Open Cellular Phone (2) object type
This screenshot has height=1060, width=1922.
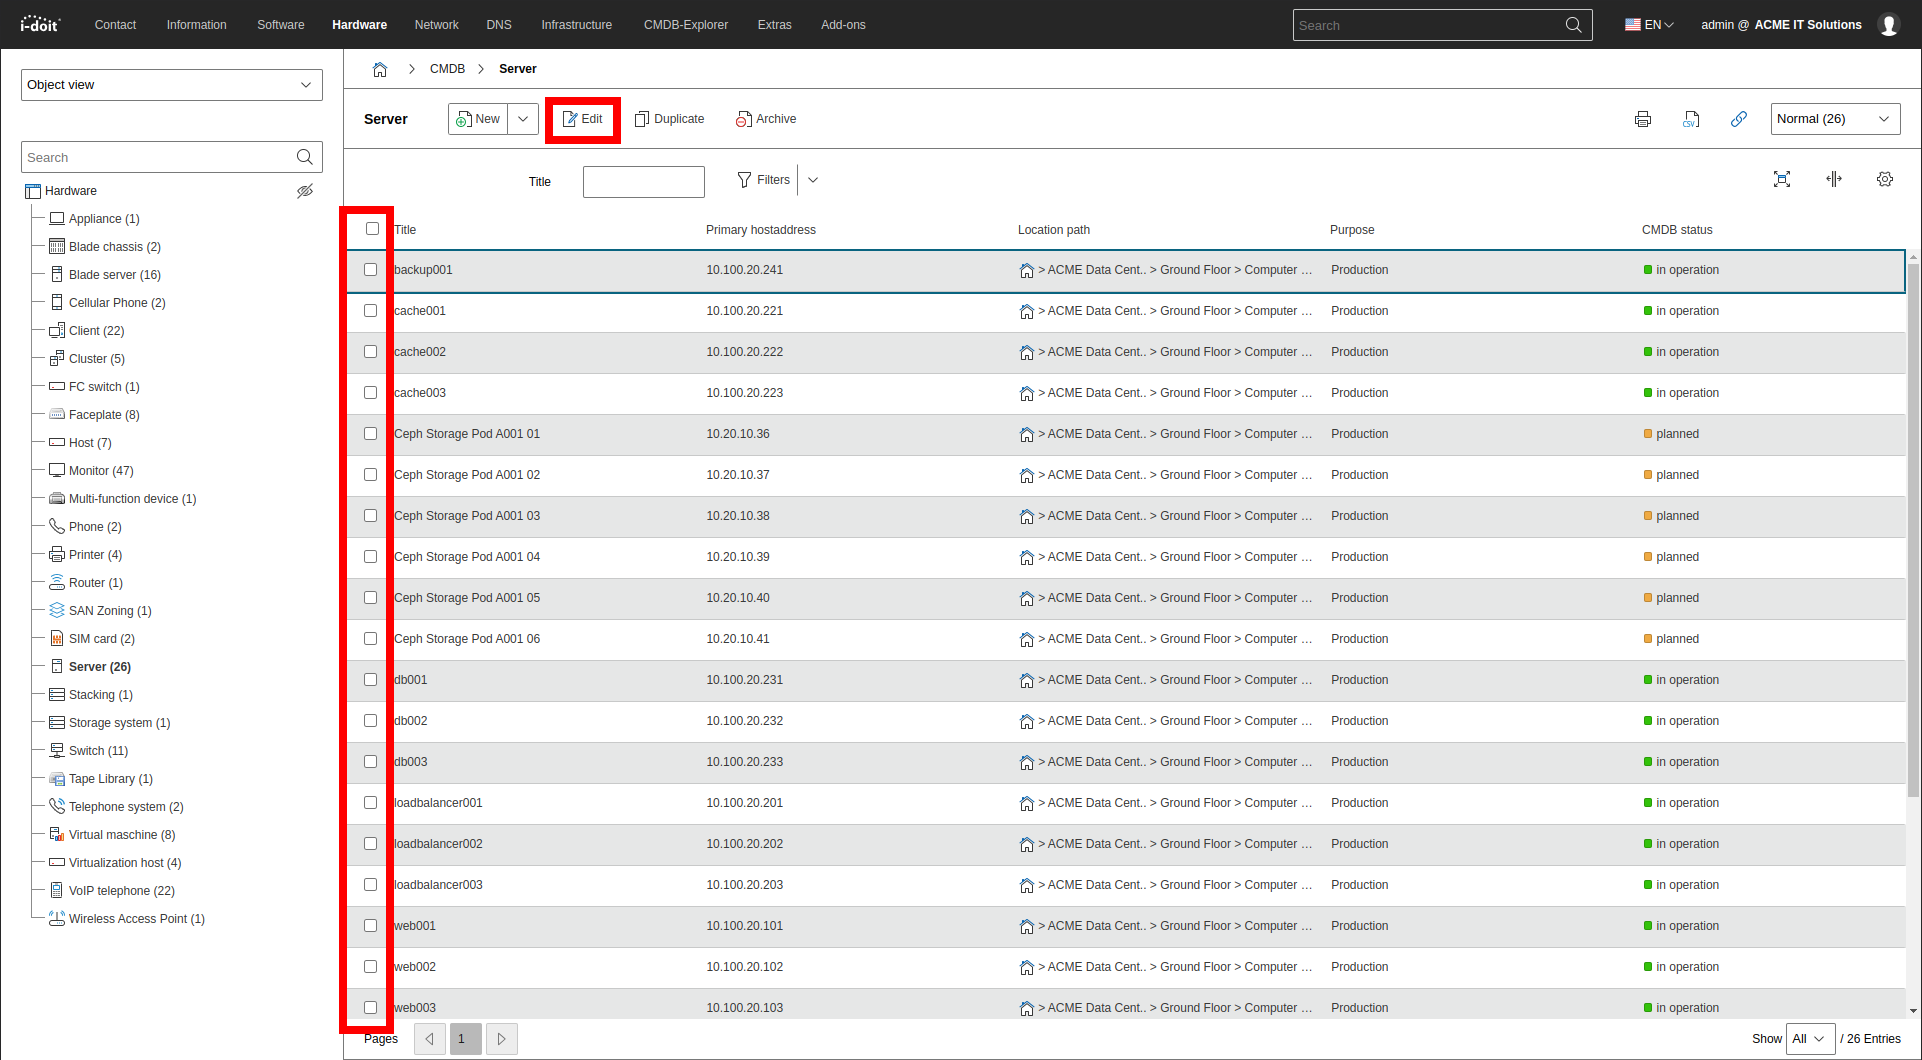[x=117, y=303]
